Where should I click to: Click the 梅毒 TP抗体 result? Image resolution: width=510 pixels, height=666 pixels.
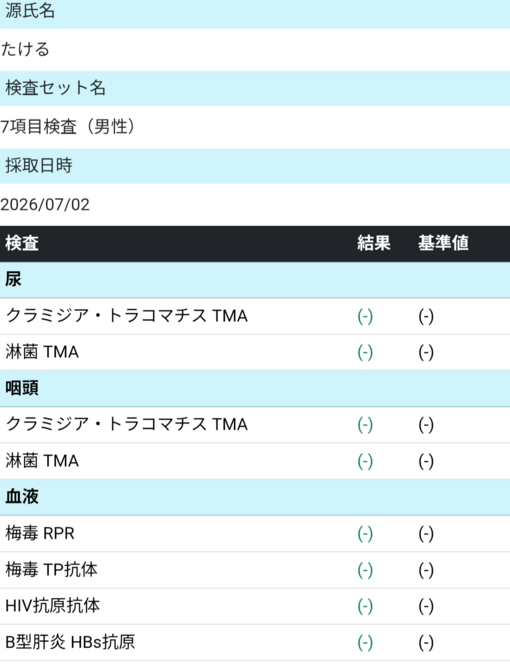365,570
